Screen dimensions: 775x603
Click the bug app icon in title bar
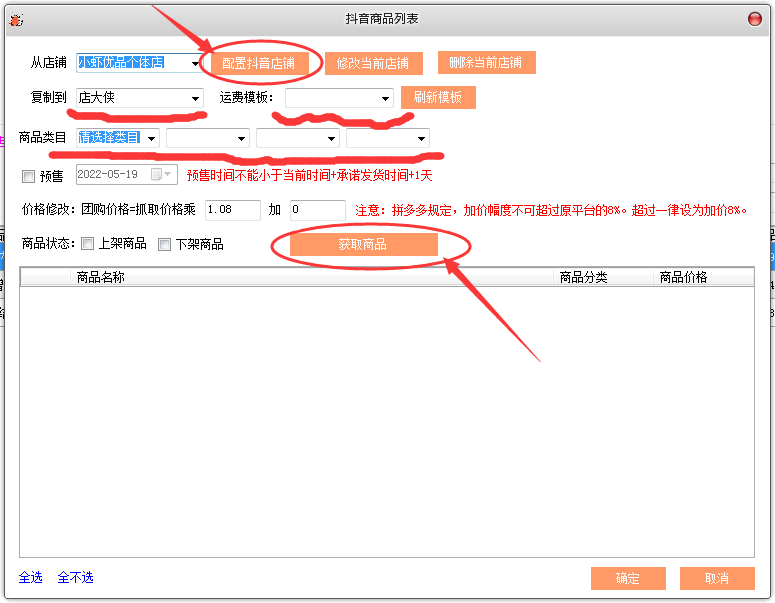(17, 20)
